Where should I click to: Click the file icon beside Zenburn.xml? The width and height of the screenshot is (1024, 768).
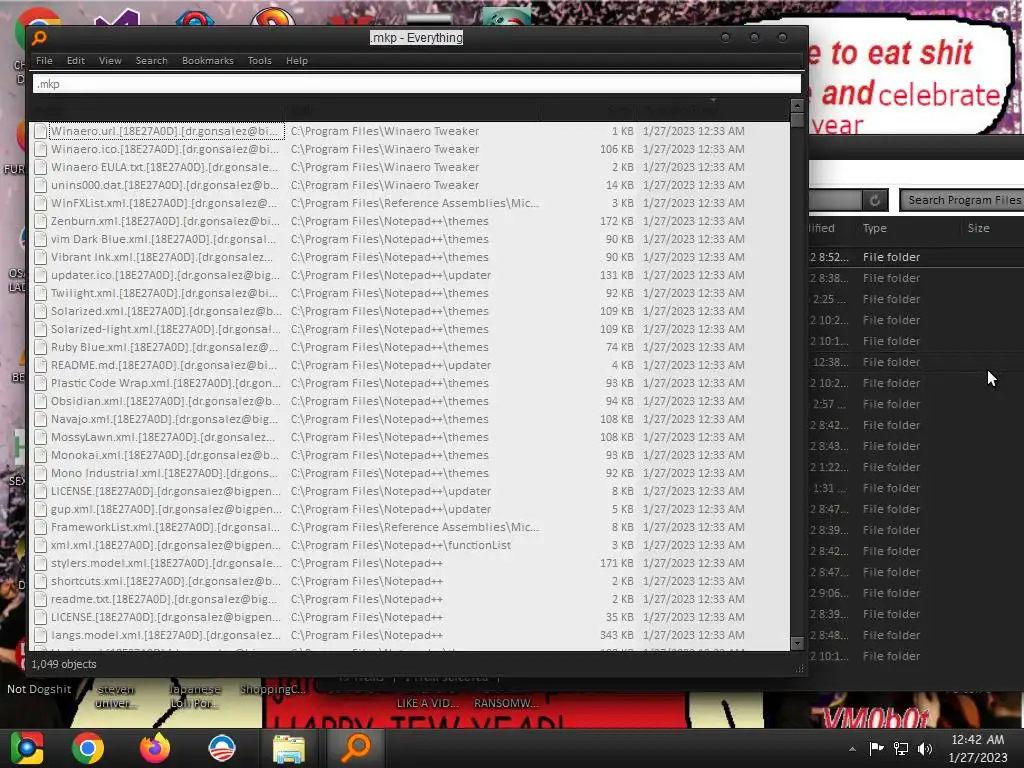pyautogui.click(x=40, y=221)
